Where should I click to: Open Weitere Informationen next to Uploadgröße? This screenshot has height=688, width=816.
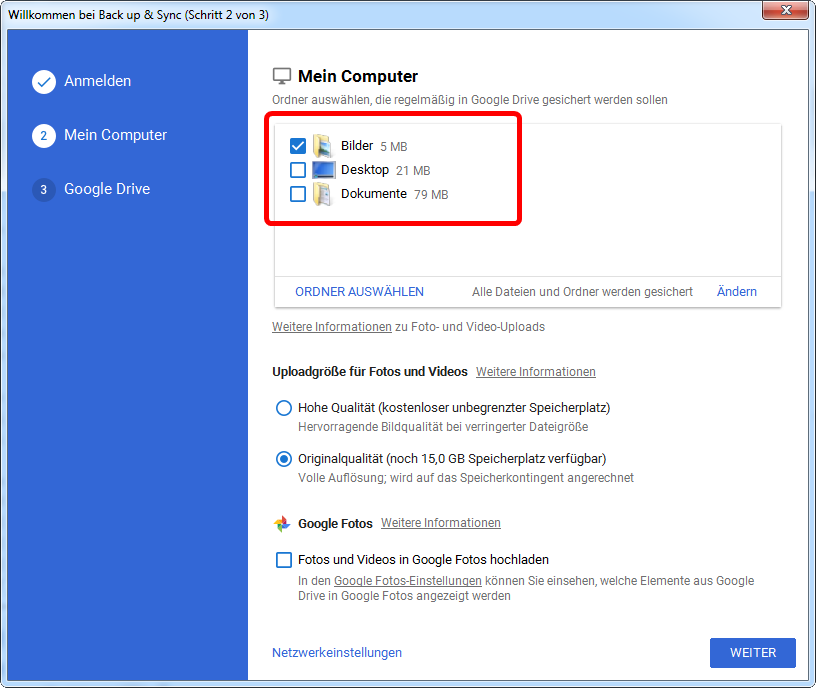point(536,372)
